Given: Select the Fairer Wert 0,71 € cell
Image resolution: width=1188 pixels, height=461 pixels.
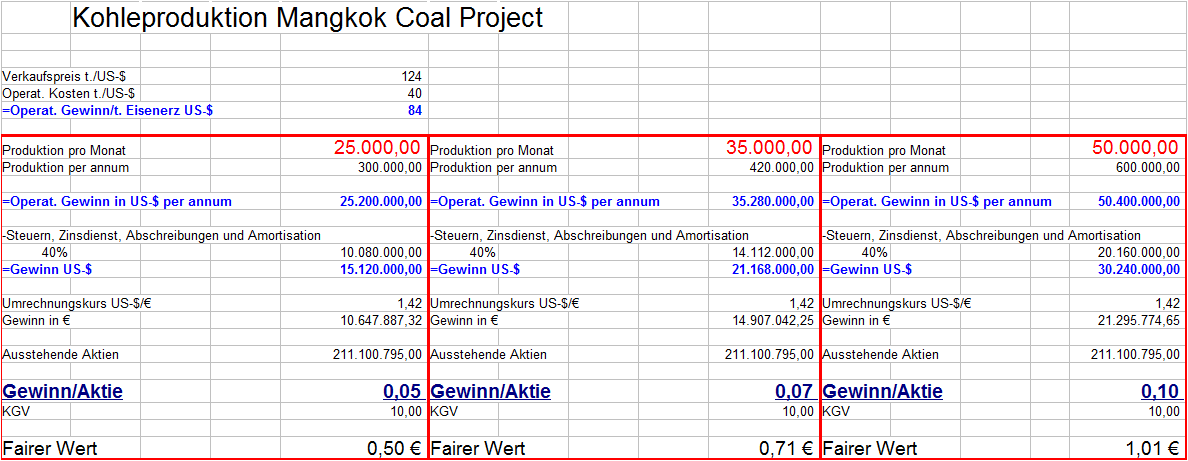Looking at the screenshot, I should tap(786, 448).
